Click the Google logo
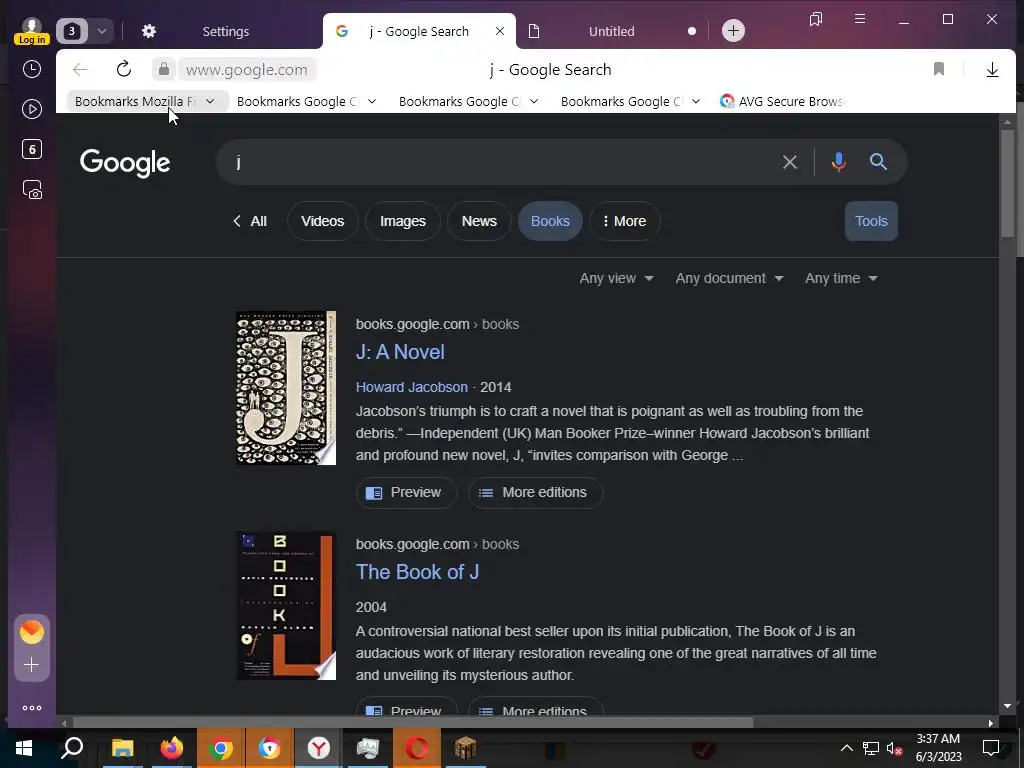1024x768 pixels. (125, 163)
